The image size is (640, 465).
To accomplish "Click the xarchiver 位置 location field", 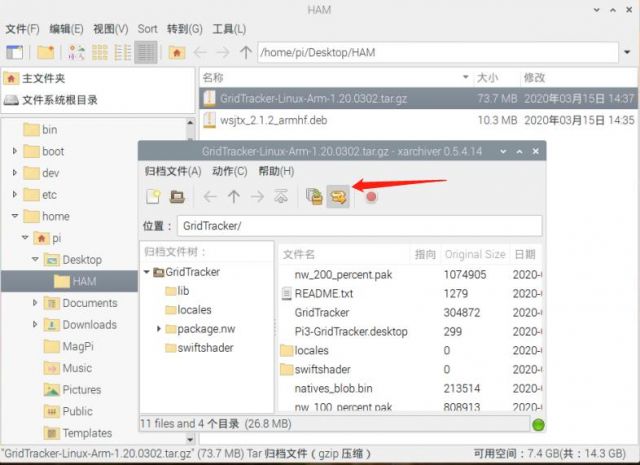I will click(x=360, y=226).
